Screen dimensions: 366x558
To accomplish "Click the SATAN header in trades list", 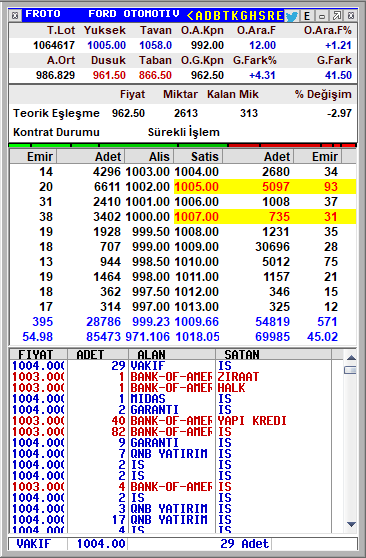I will pos(273,354).
